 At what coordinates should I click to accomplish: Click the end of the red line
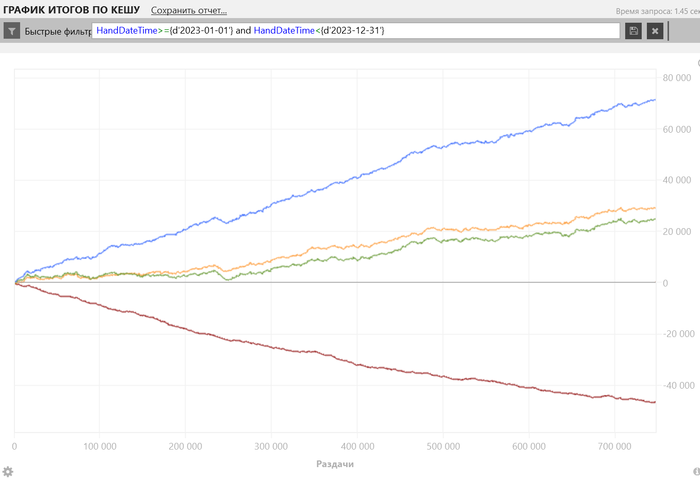coord(655,402)
